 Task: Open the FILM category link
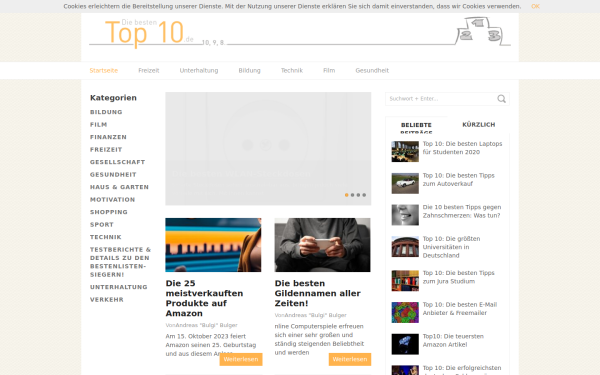(99, 125)
